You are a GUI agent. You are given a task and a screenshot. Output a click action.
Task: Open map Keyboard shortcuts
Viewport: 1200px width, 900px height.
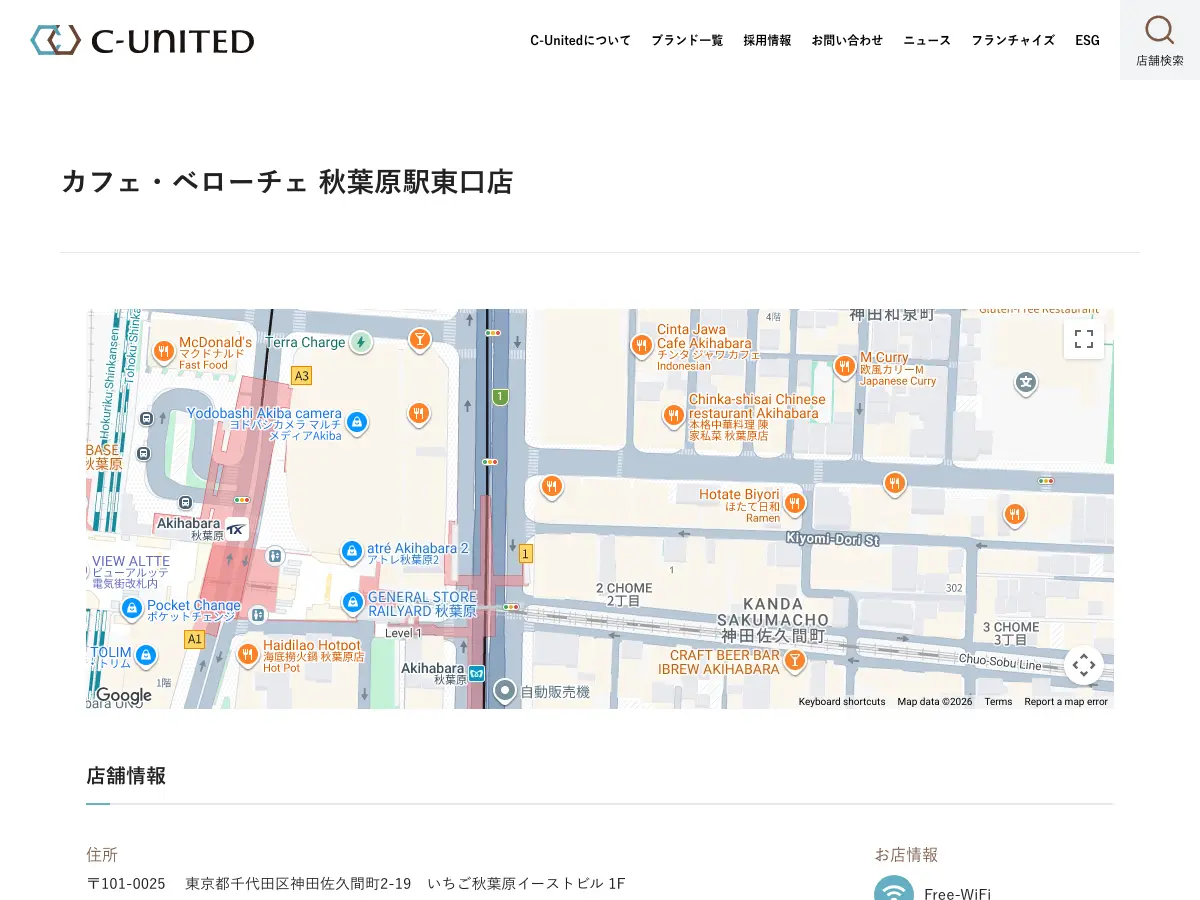842,702
